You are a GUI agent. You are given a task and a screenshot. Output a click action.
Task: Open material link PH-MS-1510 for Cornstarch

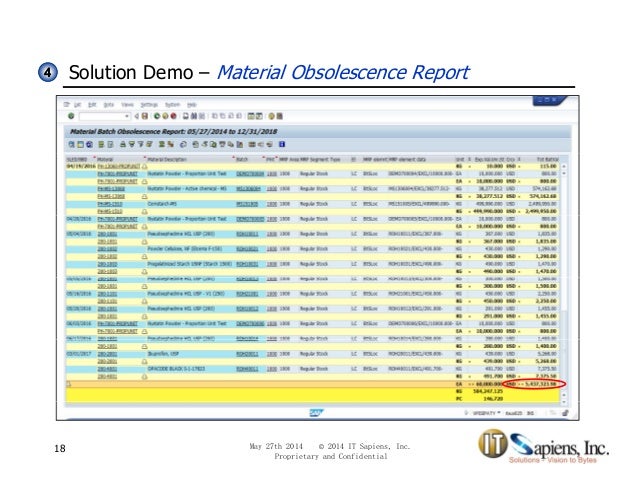click(x=110, y=204)
